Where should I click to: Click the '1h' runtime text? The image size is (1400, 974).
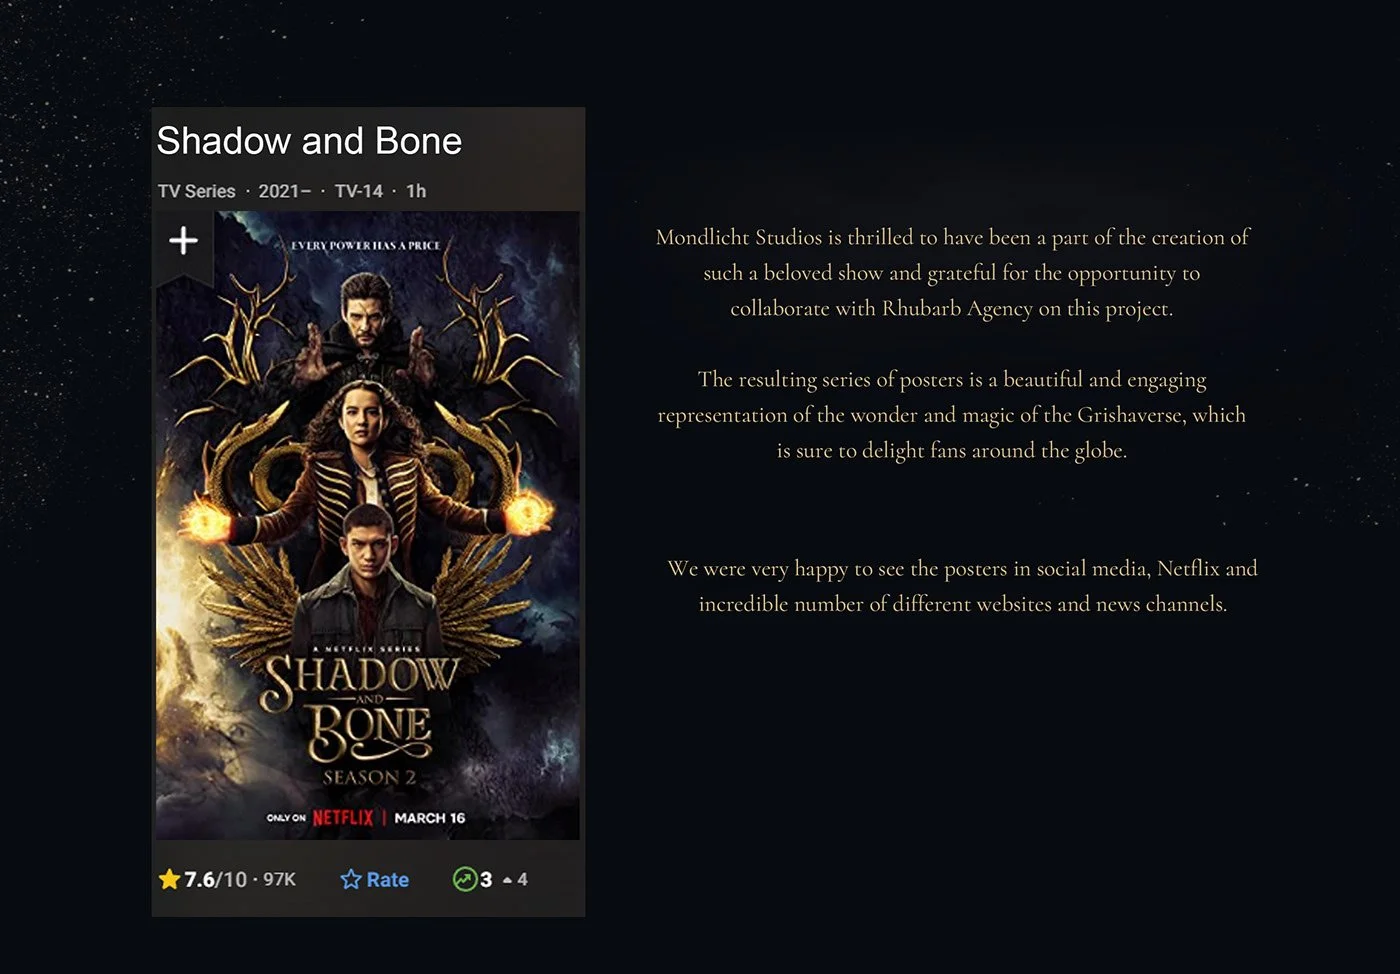[x=416, y=191]
